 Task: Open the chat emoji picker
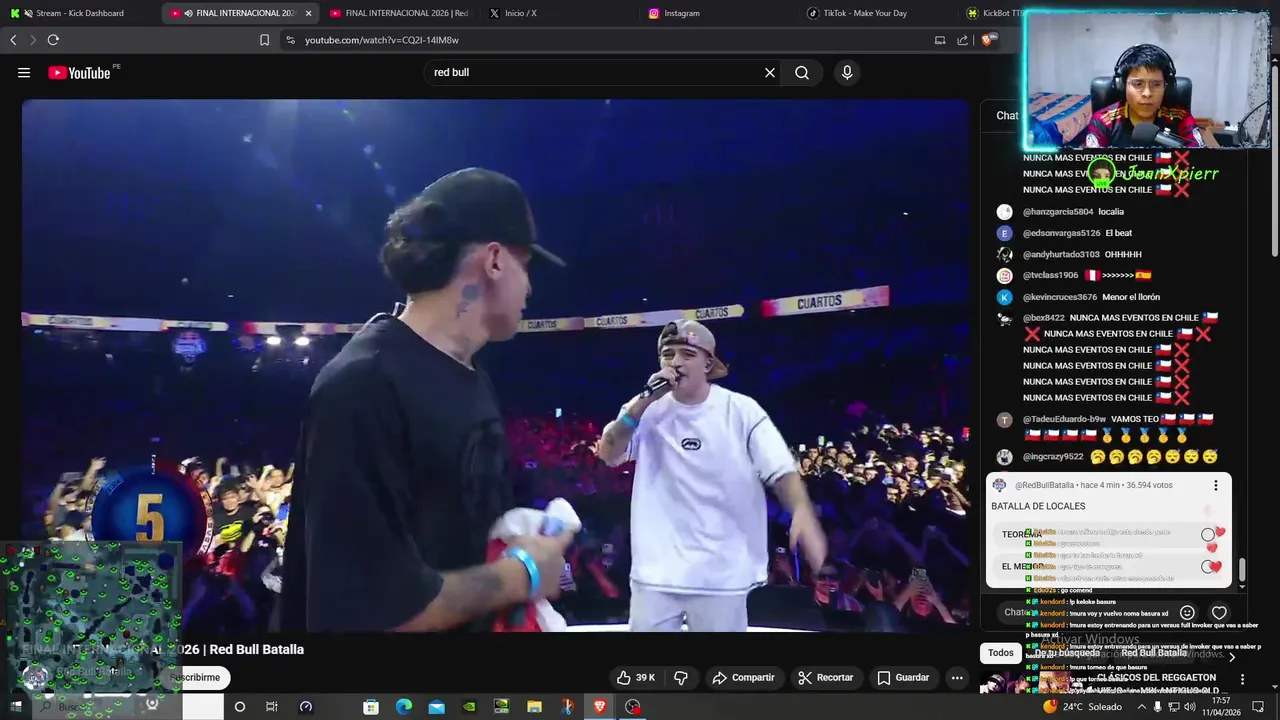(1187, 612)
